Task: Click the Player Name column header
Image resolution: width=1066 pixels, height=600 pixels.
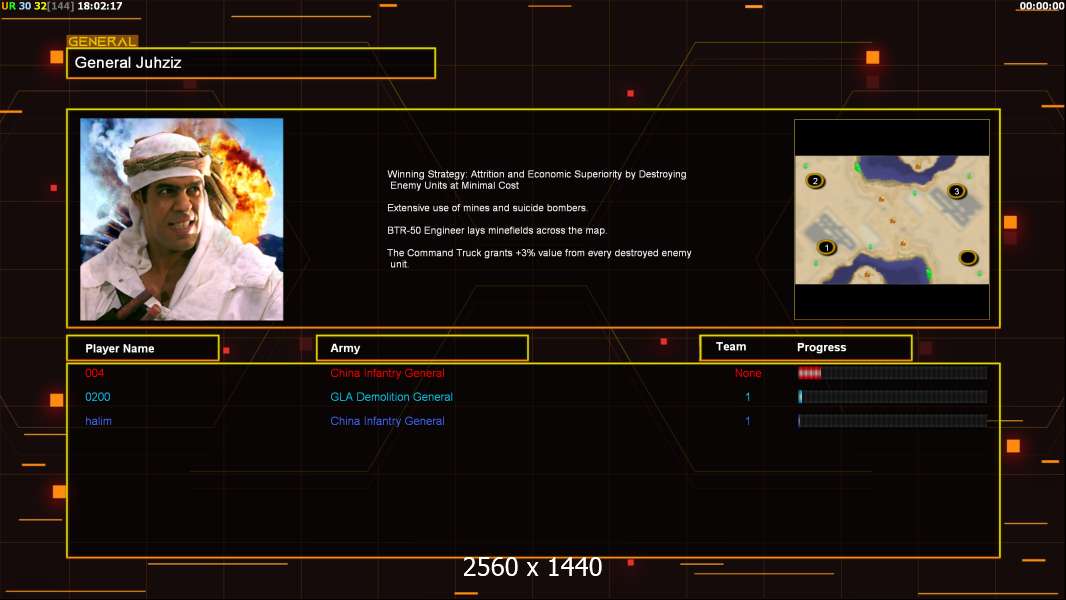Action: click(143, 348)
